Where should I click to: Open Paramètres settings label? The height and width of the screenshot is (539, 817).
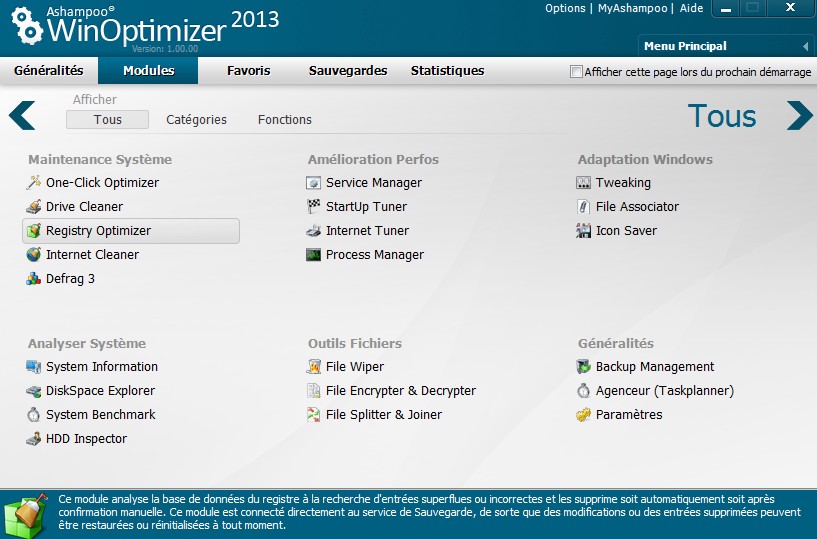(629, 414)
